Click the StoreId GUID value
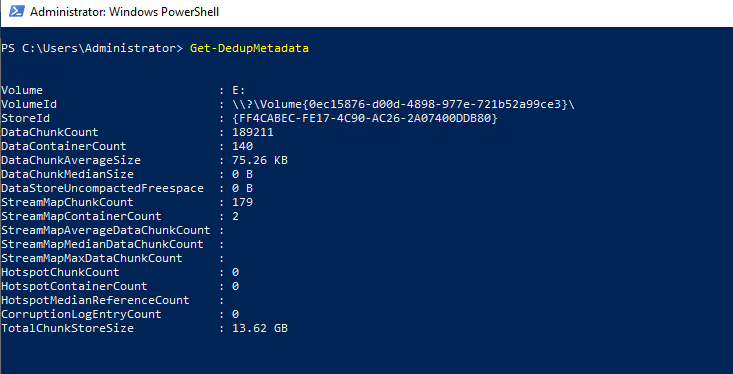 pos(365,118)
